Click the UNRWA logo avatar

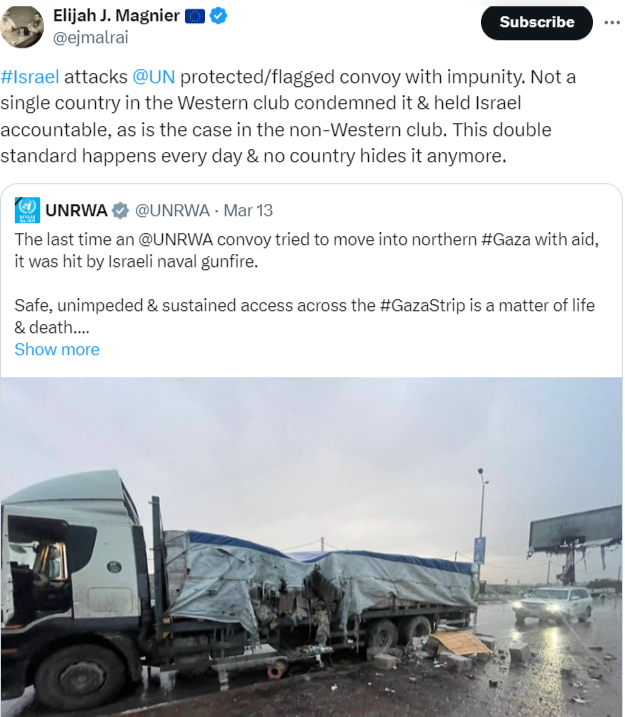tap(28, 210)
